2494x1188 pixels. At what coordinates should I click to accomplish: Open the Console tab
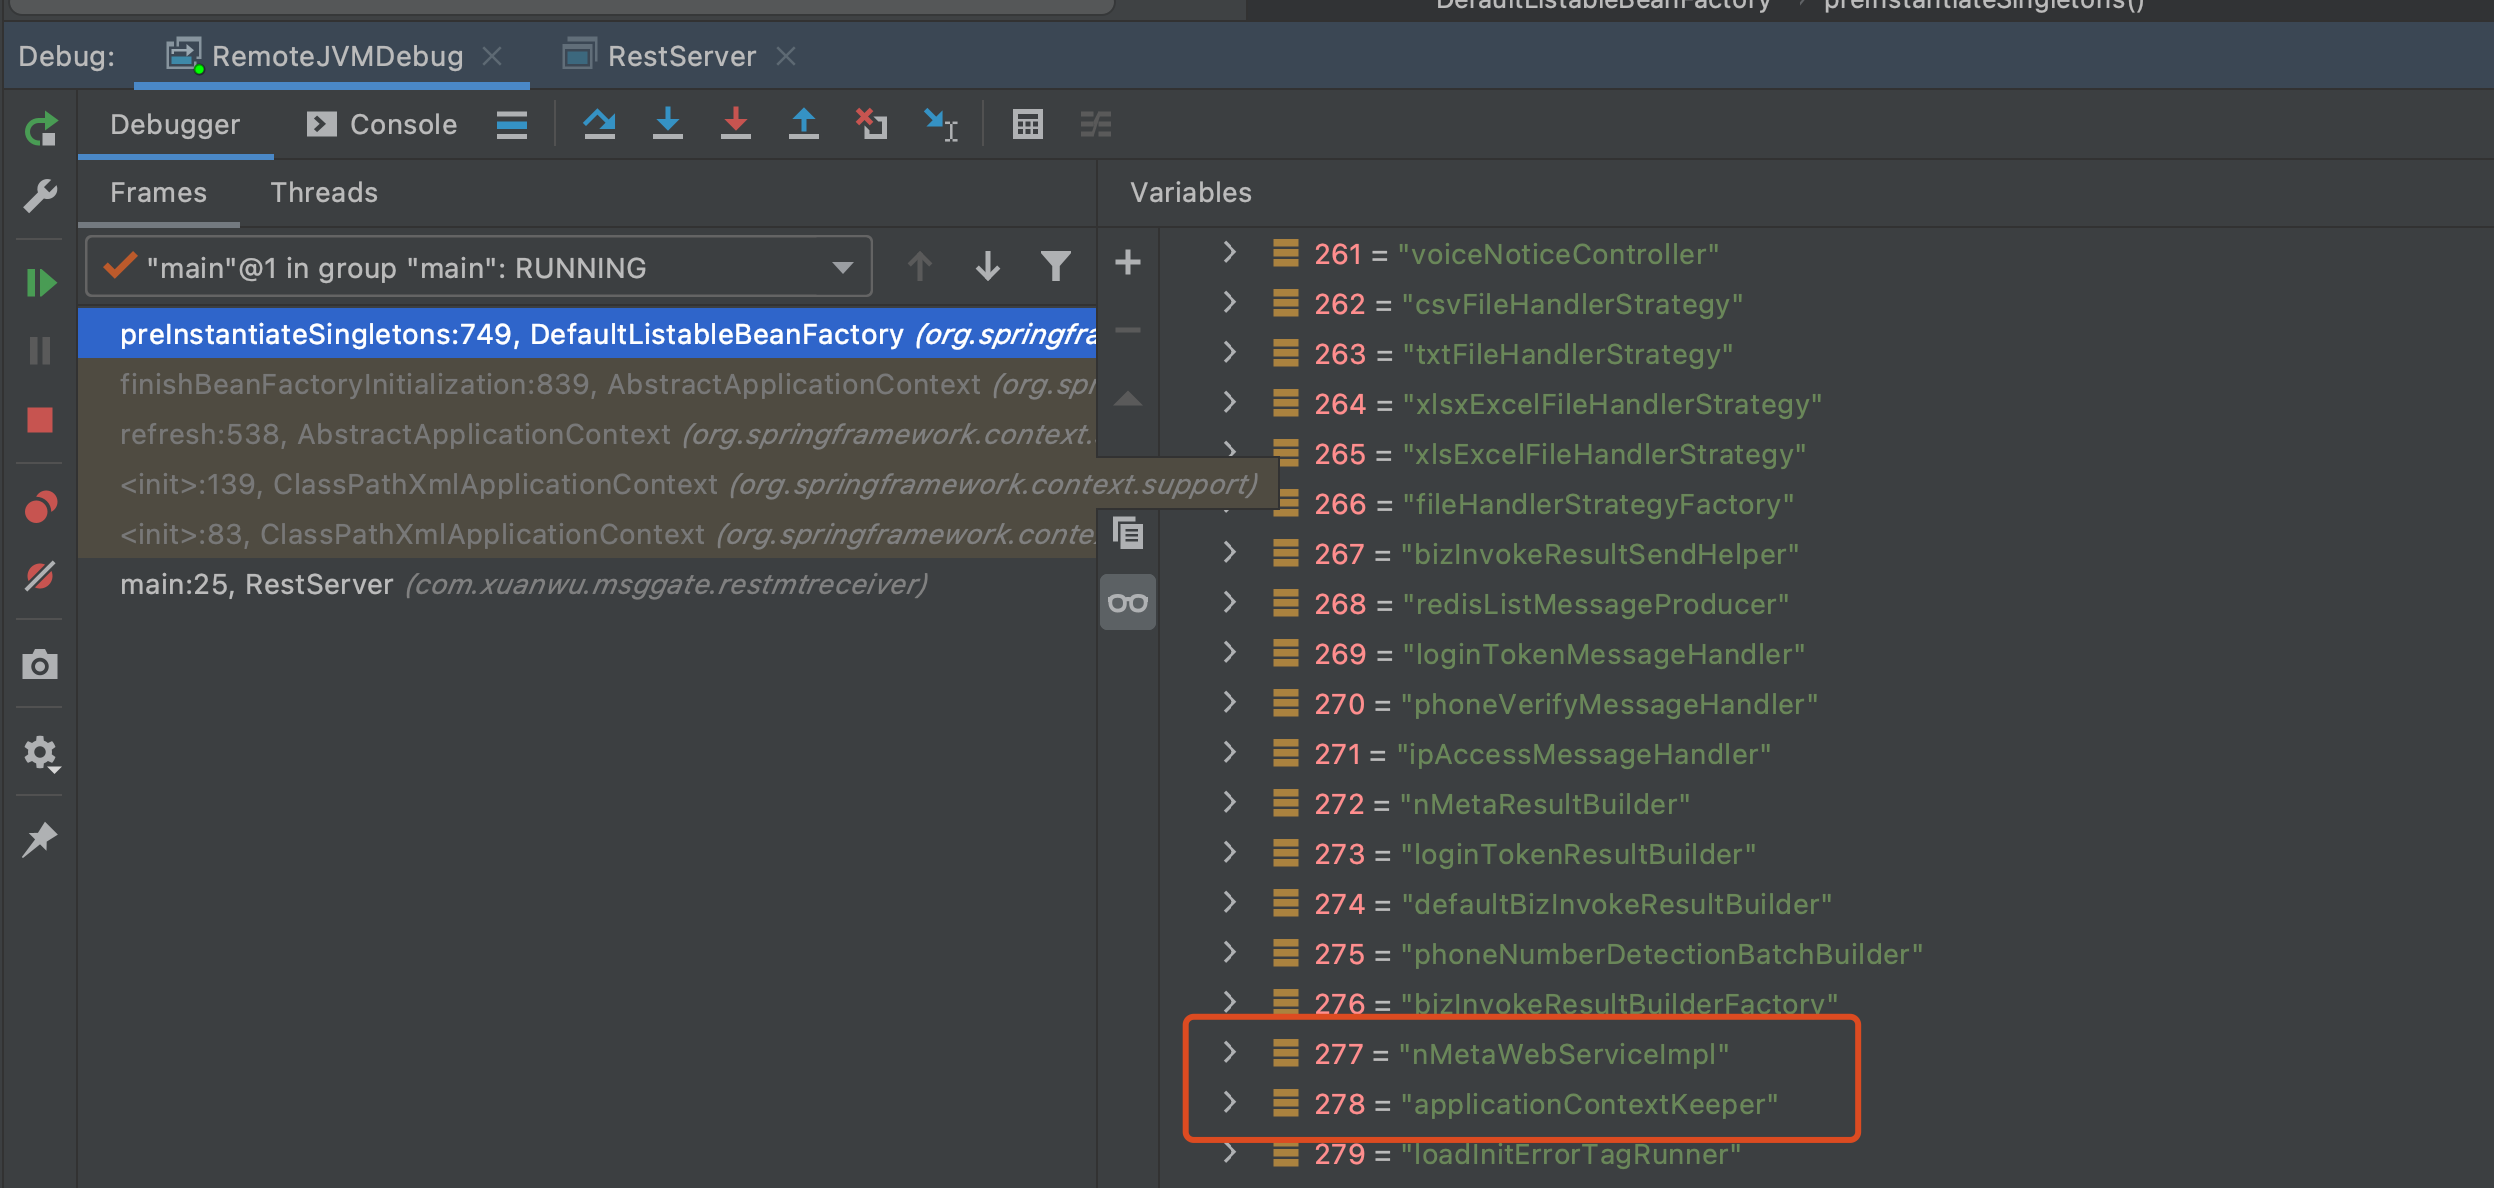[x=382, y=125]
